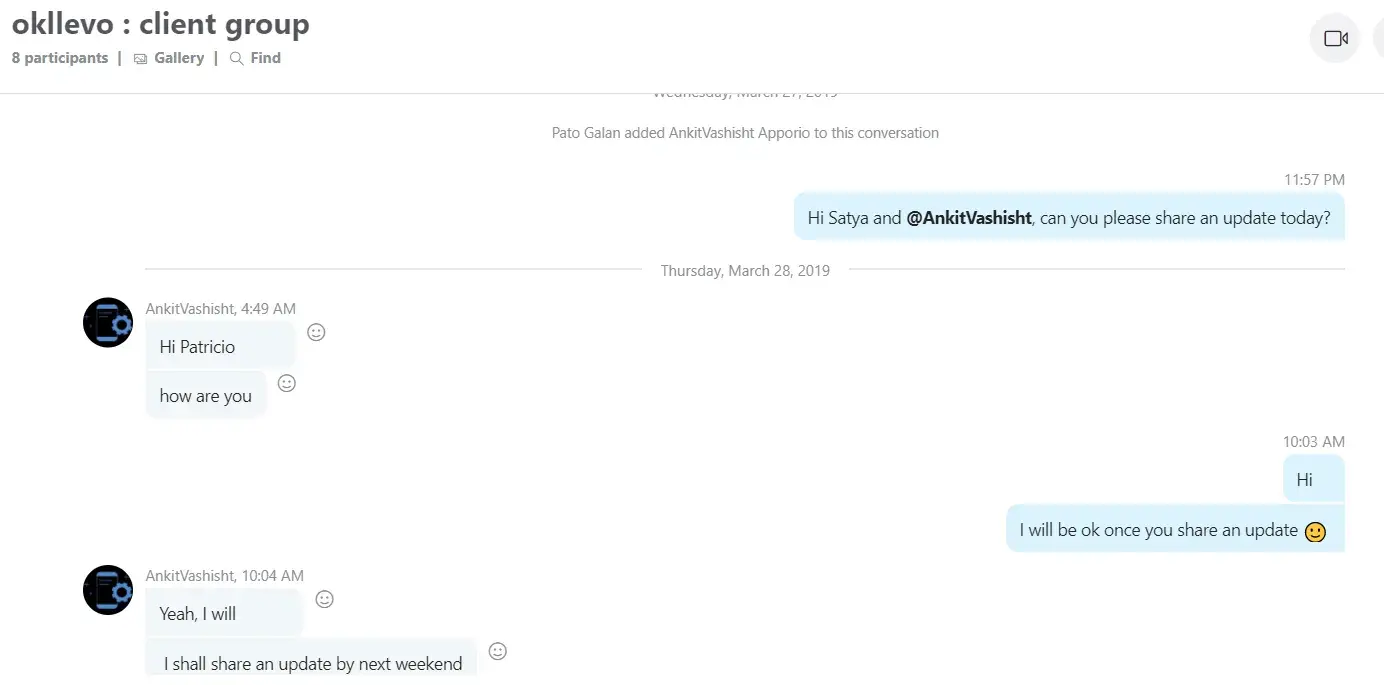Select the "I will be ok once" message bubble
1384x685 pixels.
(x=1158, y=530)
